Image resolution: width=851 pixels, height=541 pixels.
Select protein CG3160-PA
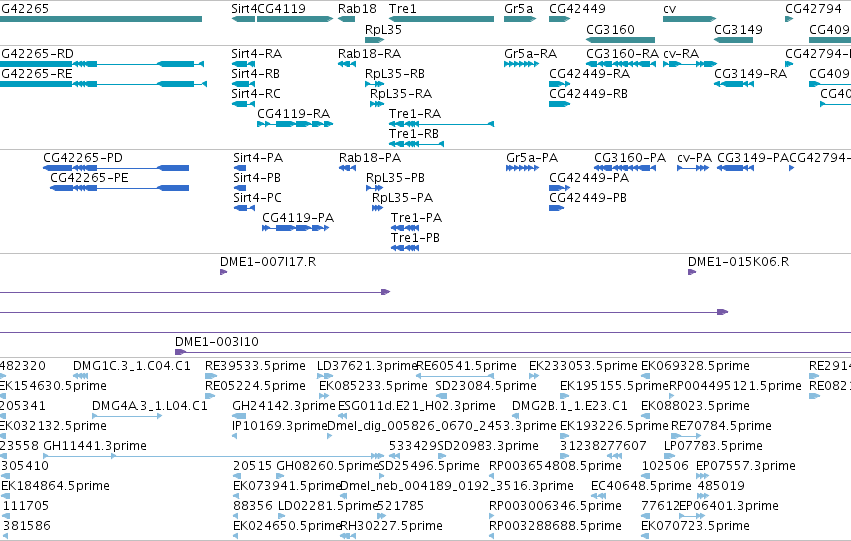pyautogui.click(x=625, y=168)
